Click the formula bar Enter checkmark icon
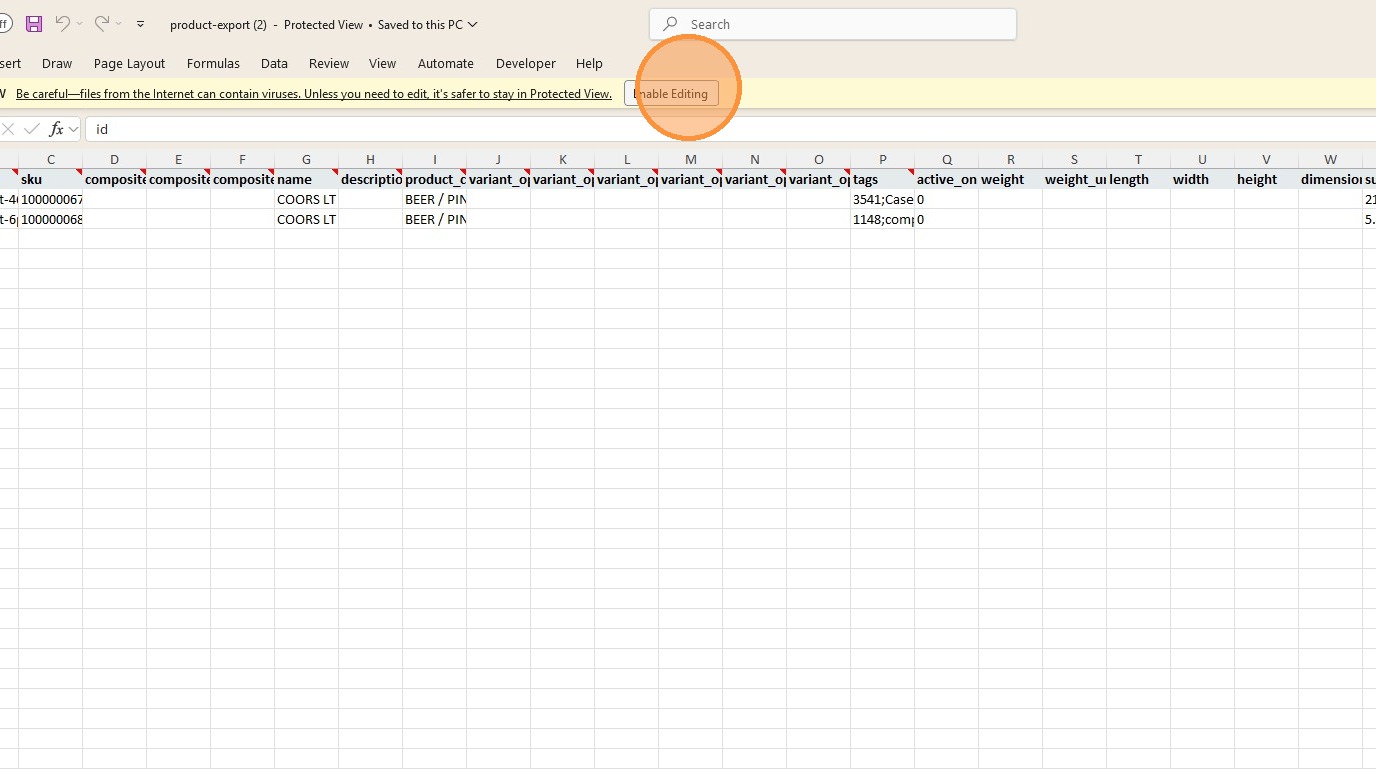This screenshot has width=1376, height=769. 32,129
